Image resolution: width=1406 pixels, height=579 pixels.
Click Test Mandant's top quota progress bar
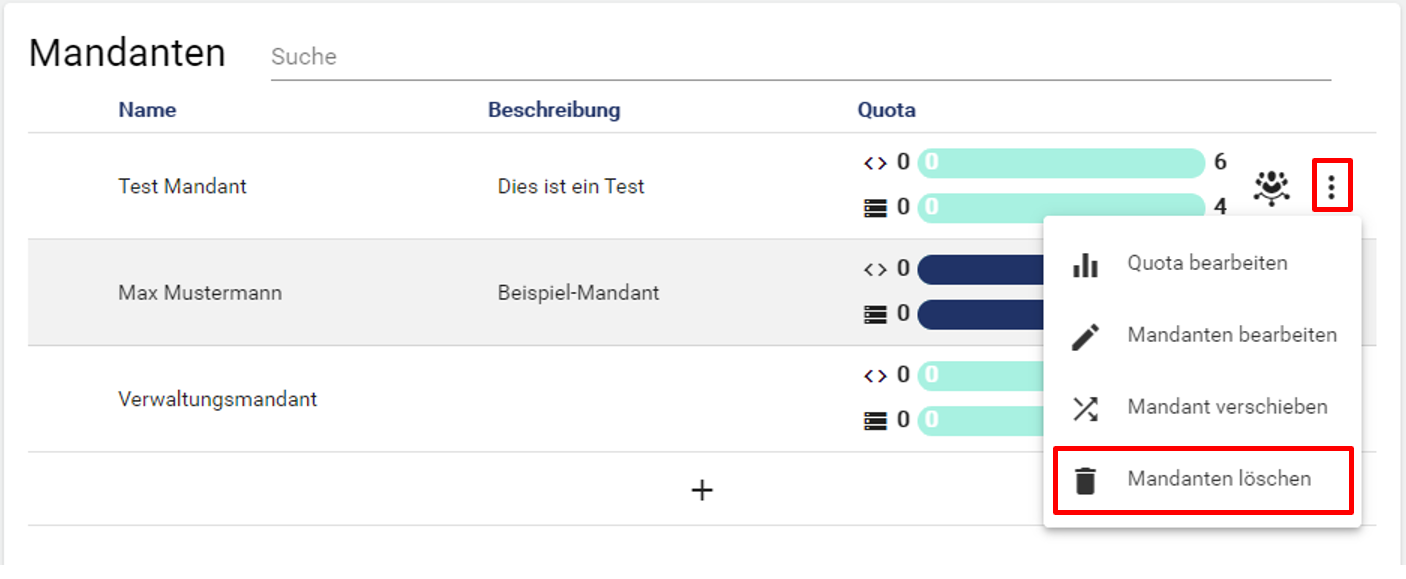point(1060,162)
